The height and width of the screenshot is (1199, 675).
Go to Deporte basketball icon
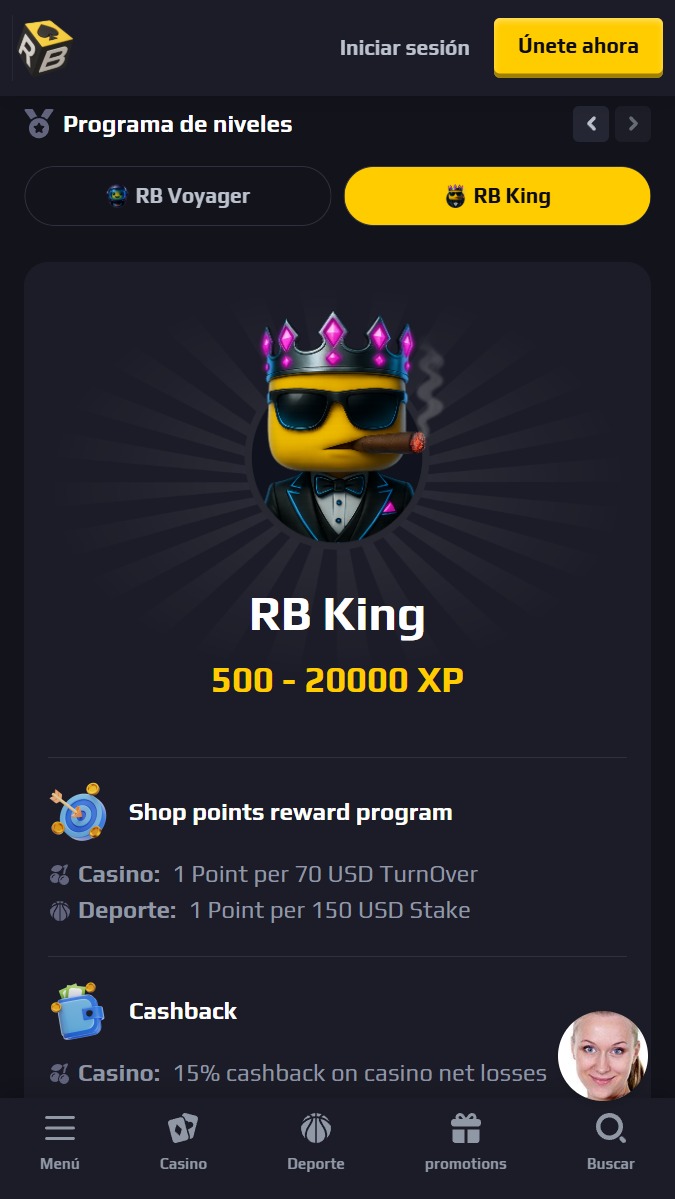click(316, 1128)
